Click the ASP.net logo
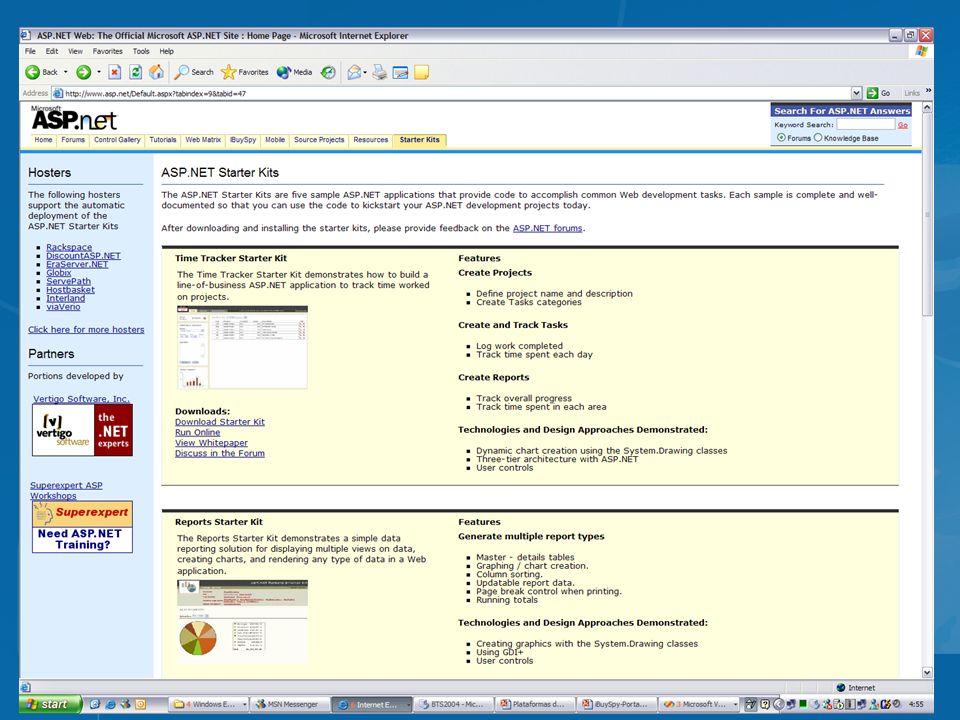The image size is (960, 720). click(x=74, y=119)
